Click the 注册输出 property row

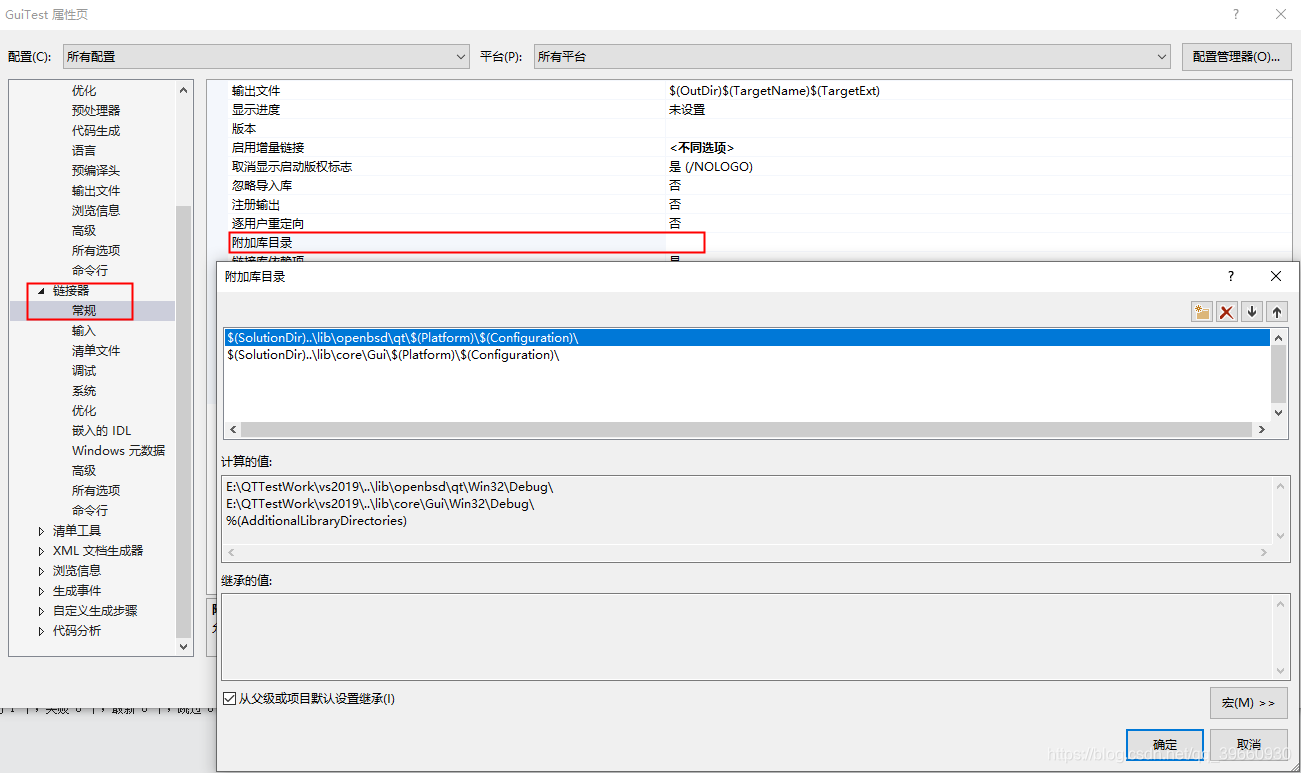coord(760,205)
